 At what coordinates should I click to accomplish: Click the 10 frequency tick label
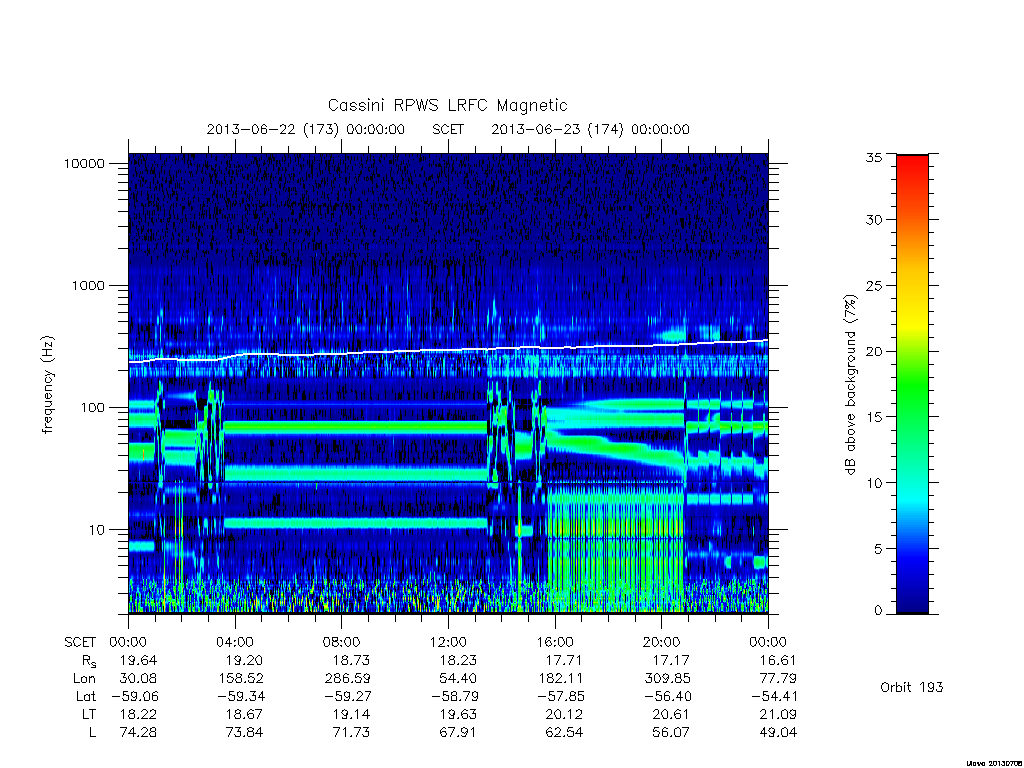[97, 530]
